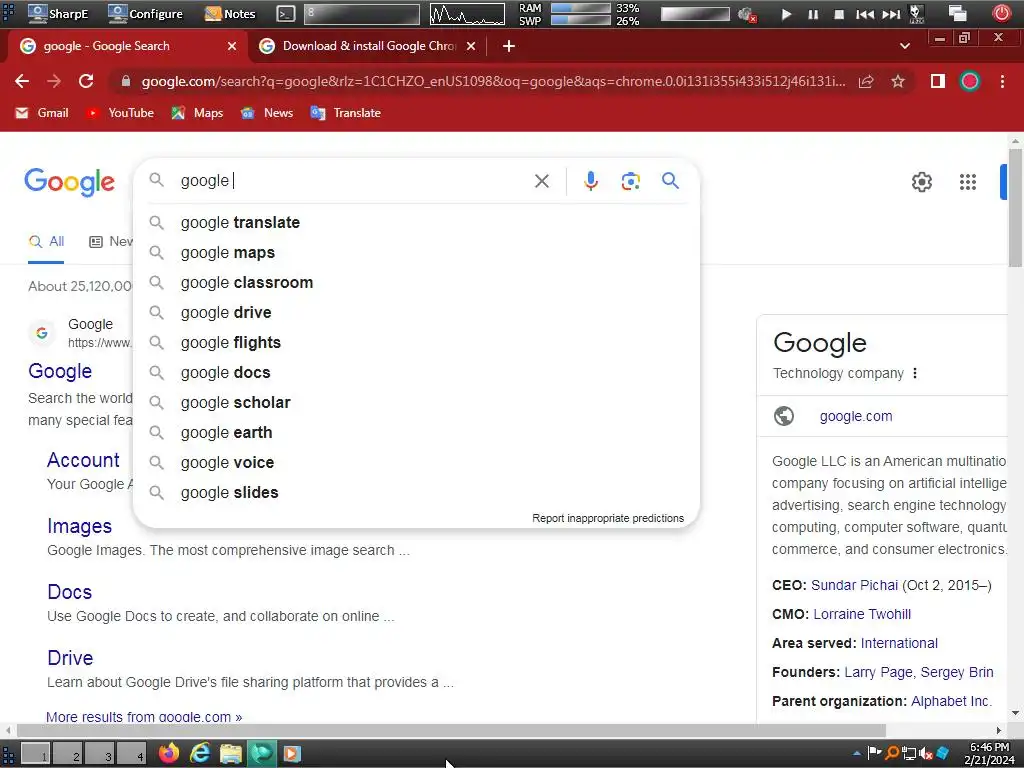This screenshot has width=1024, height=768.
Task: Open search by image camera icon
Action: coord(631,181)
